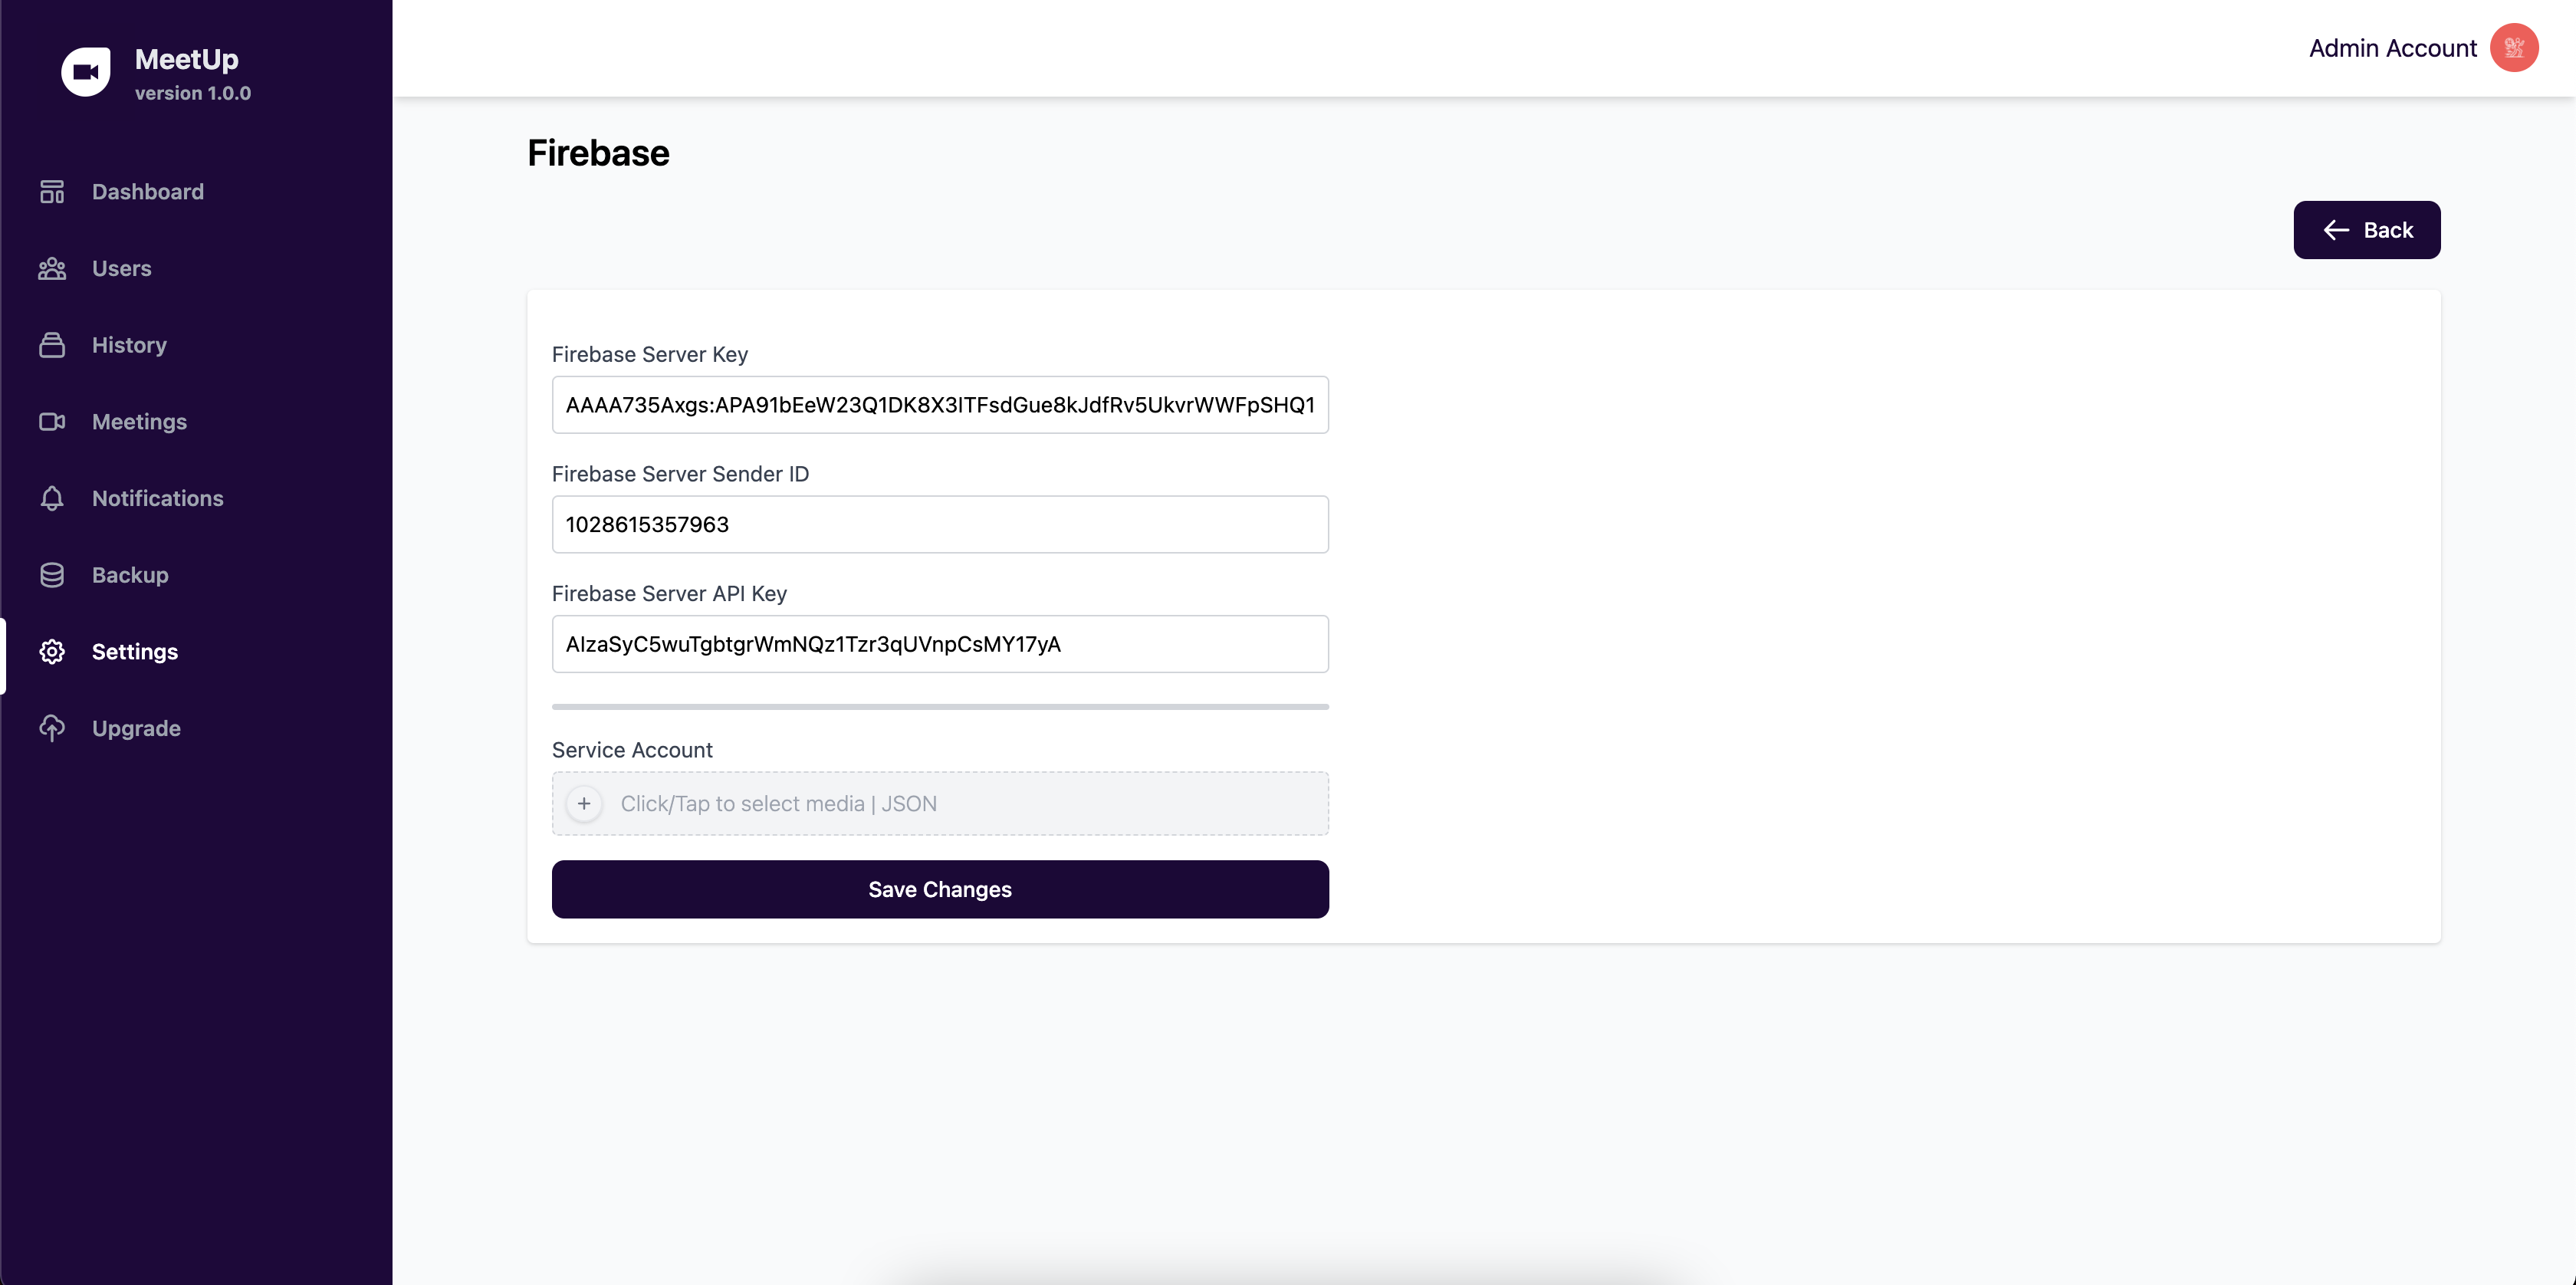Open Dashboard via its sidebar icon
Image resolution: width=2576 pixels, height=1285 pixels.
pyautogui.click(x=52, y=191)
